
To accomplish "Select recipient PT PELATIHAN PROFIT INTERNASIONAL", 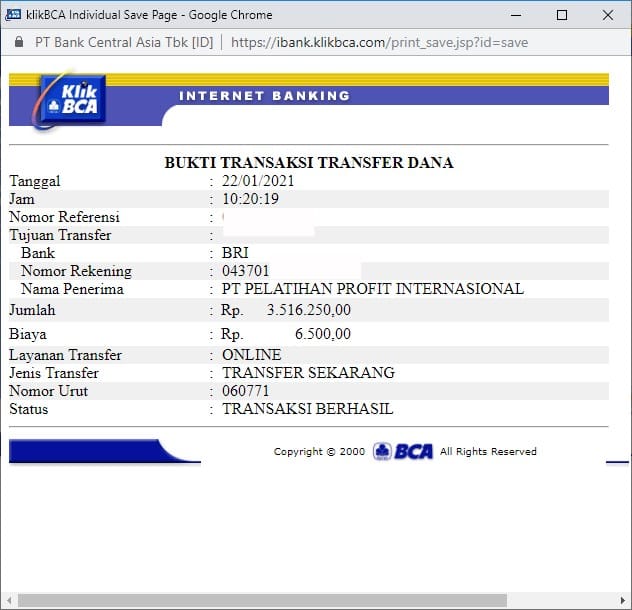I will click(373, 289).
